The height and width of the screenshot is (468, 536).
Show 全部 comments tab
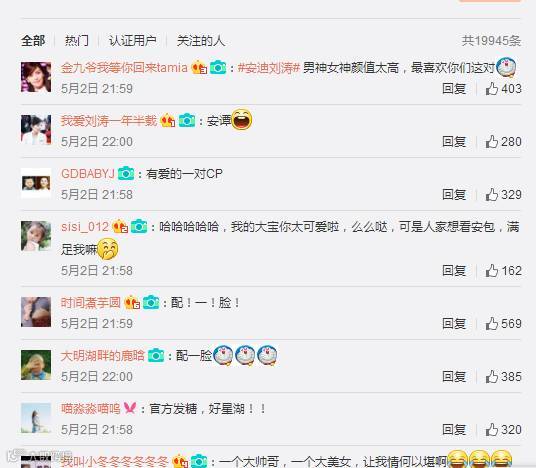33,41
